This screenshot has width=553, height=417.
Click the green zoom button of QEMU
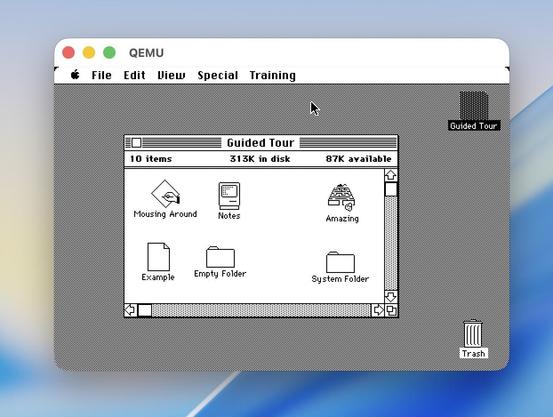[x=109, y=53]
